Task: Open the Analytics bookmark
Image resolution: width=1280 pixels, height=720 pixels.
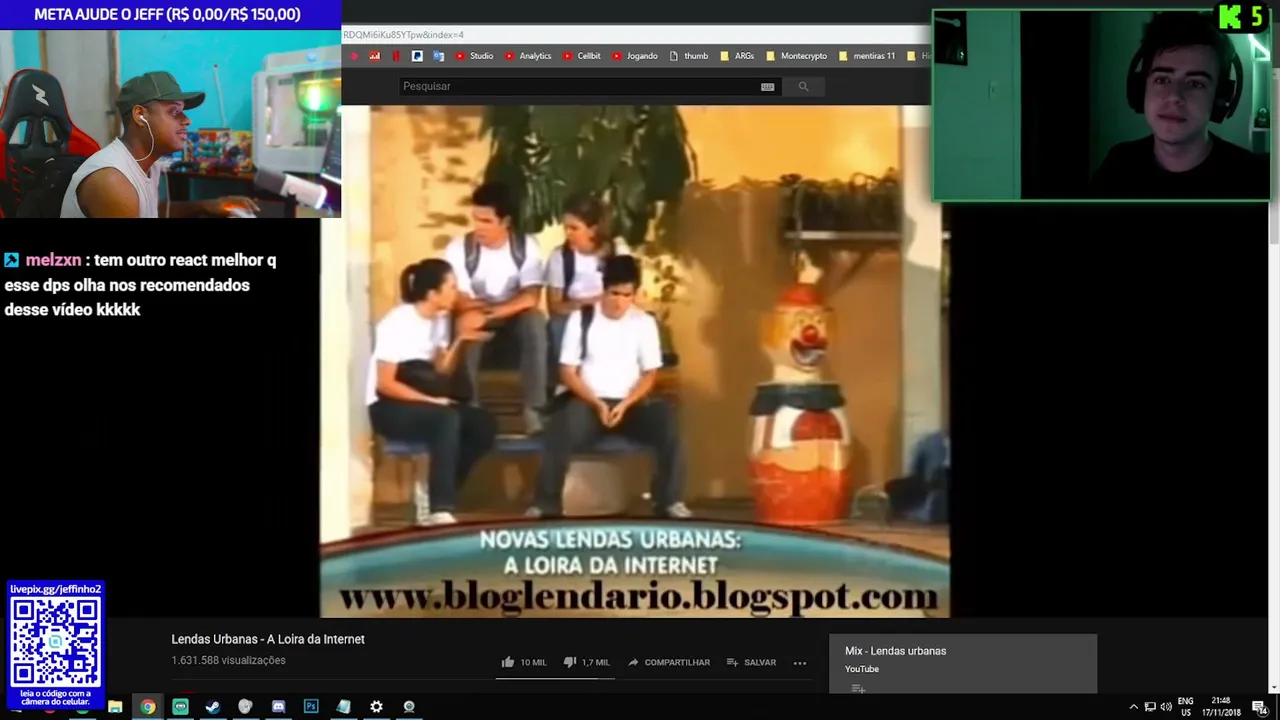Action: (528, 56)
